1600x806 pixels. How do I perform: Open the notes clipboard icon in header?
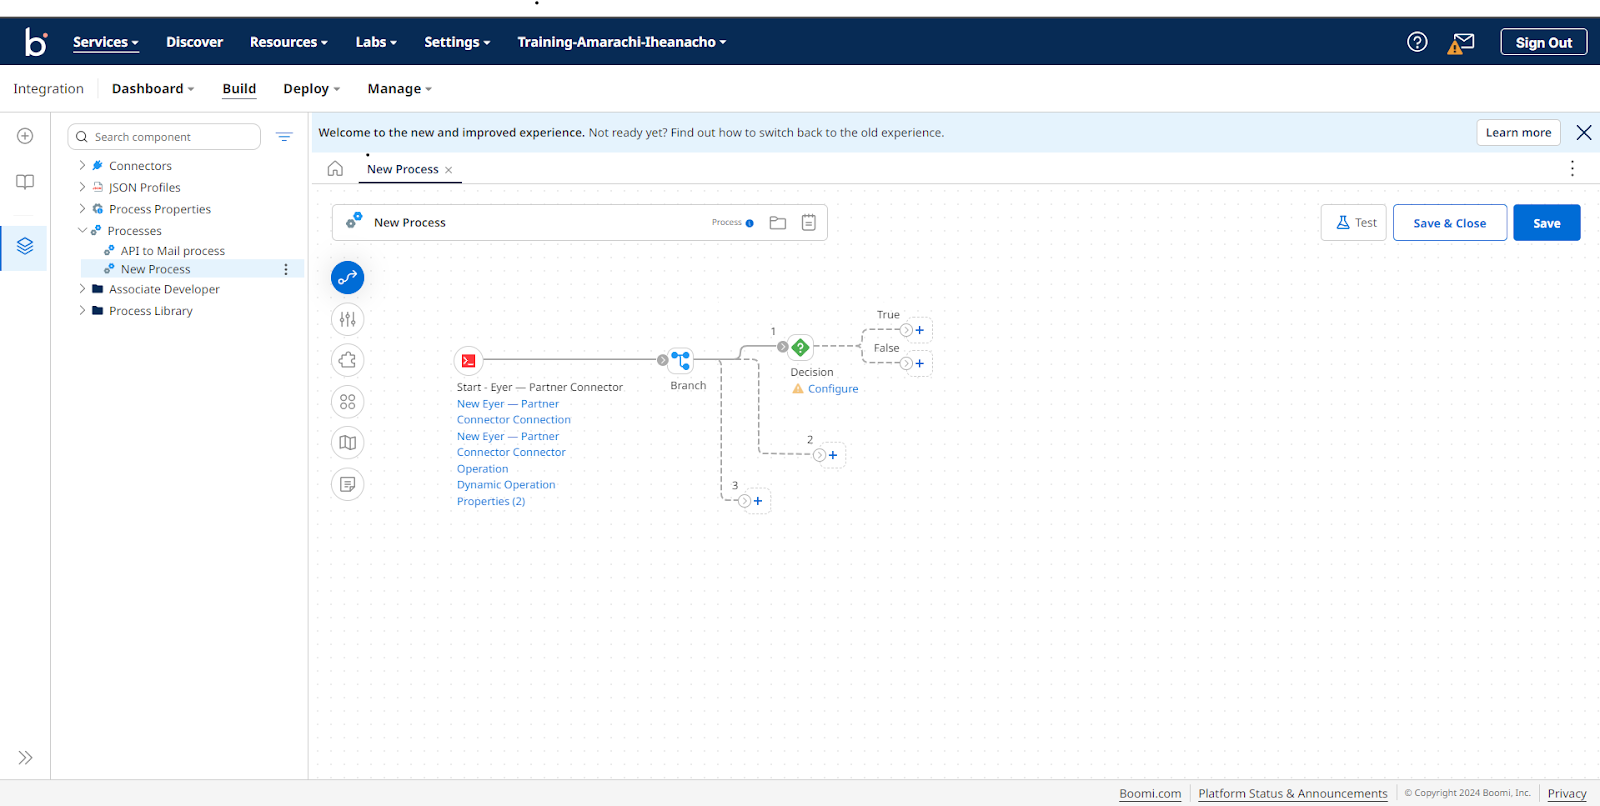coord(809,223)
